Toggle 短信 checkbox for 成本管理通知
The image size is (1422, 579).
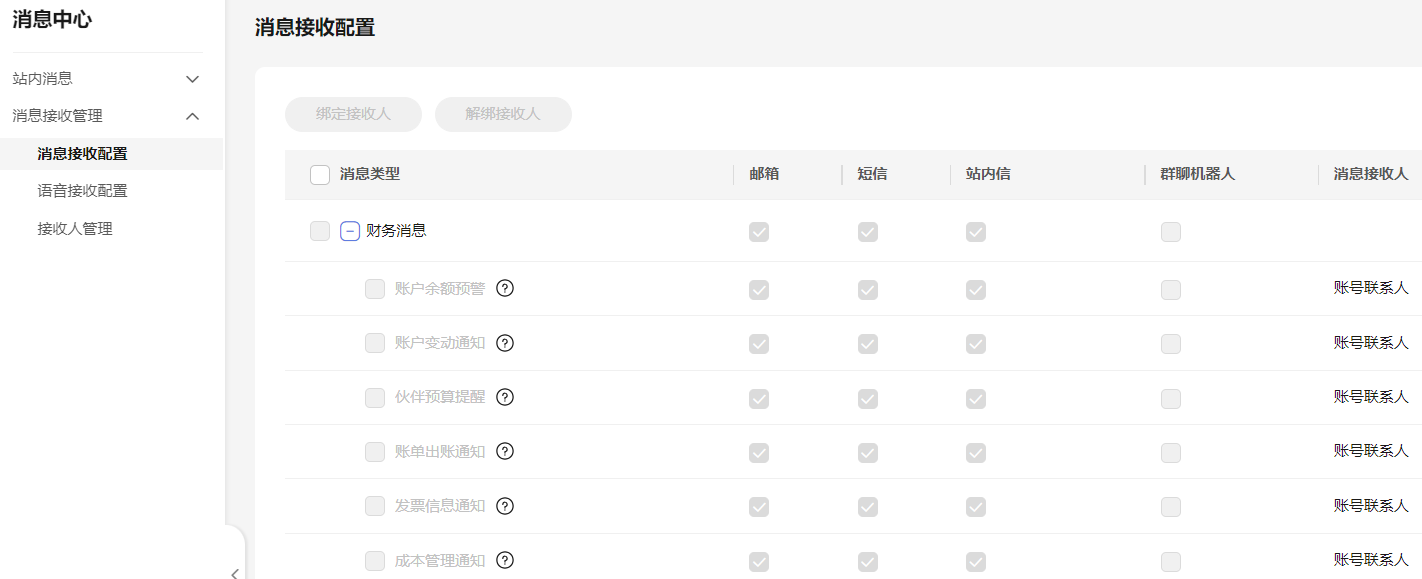coord(868,562)
